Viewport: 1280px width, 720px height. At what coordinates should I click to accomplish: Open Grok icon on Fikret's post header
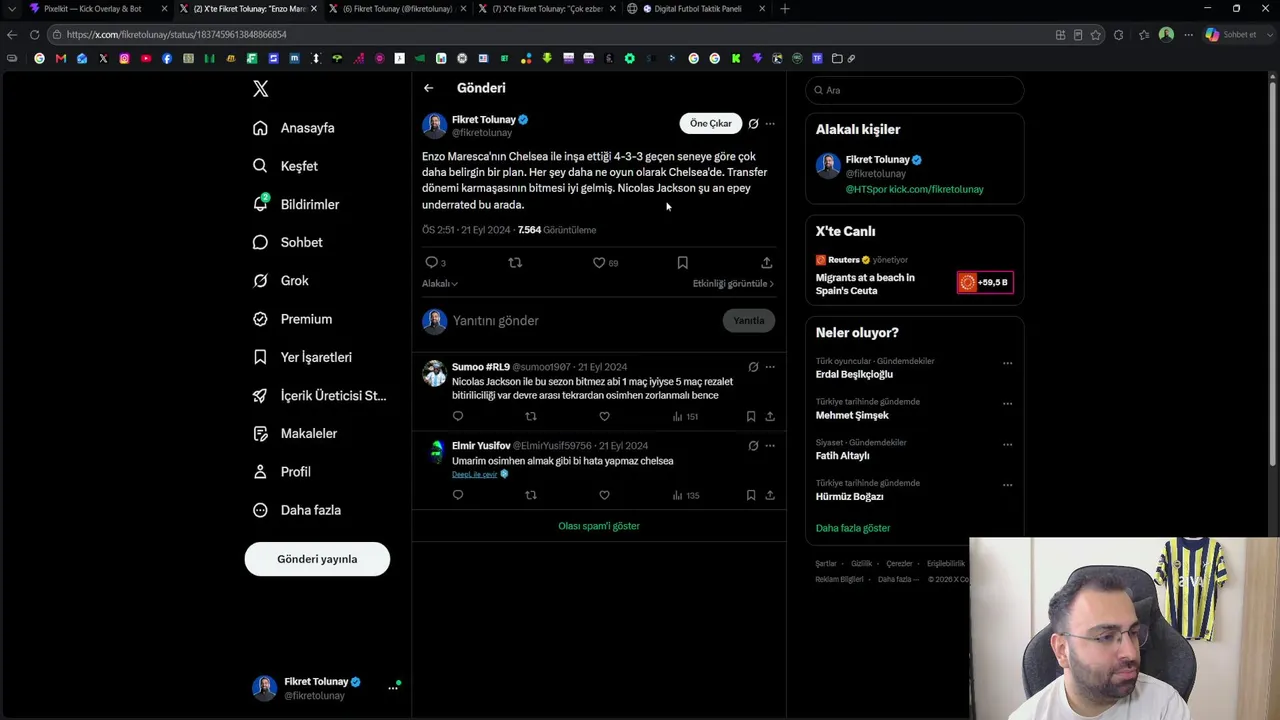tap(753, 124)
